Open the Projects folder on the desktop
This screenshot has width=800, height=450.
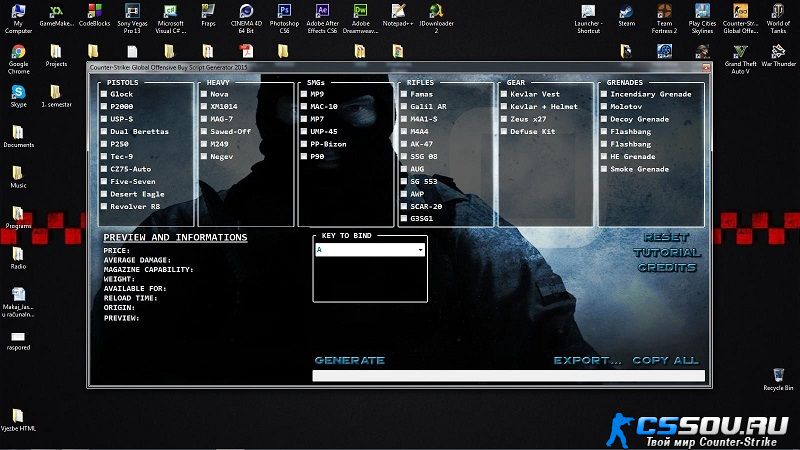56,56
